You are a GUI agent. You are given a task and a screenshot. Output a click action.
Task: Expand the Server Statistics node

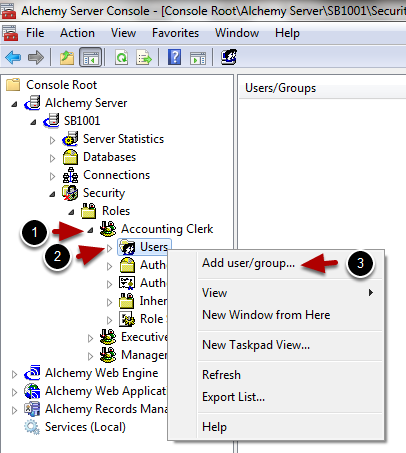tap(52, 140)
